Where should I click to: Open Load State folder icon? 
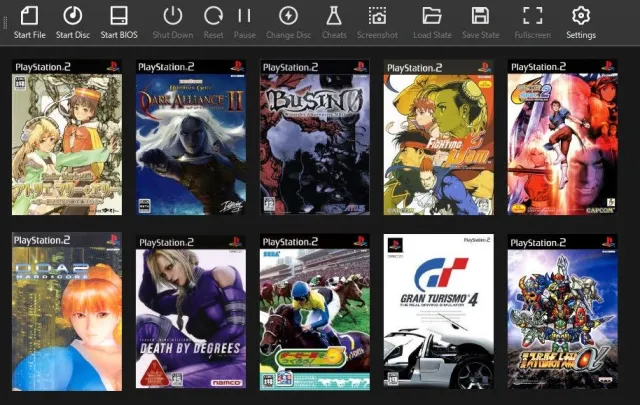[432, 16]
